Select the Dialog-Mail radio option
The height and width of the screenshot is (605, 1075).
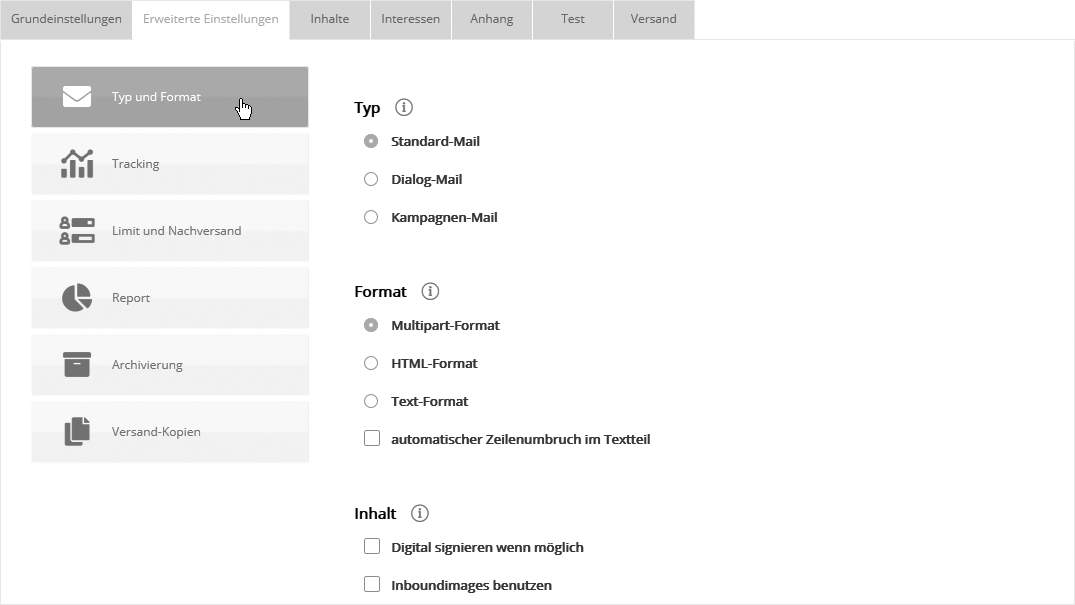pos(371,180)
